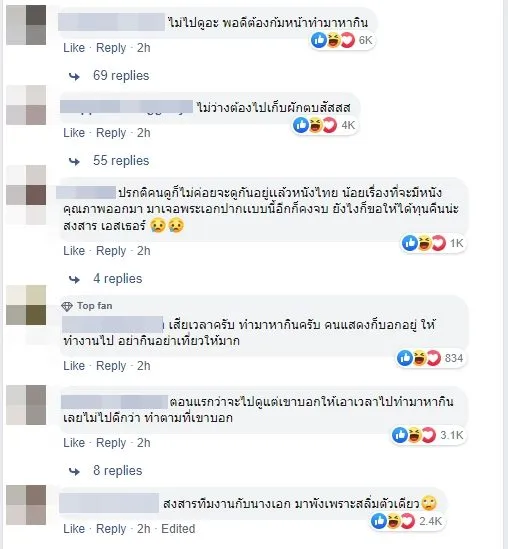The image size is (508, 549).
Task: Show the 8 replies thread
Action: [x=118, y=471]
